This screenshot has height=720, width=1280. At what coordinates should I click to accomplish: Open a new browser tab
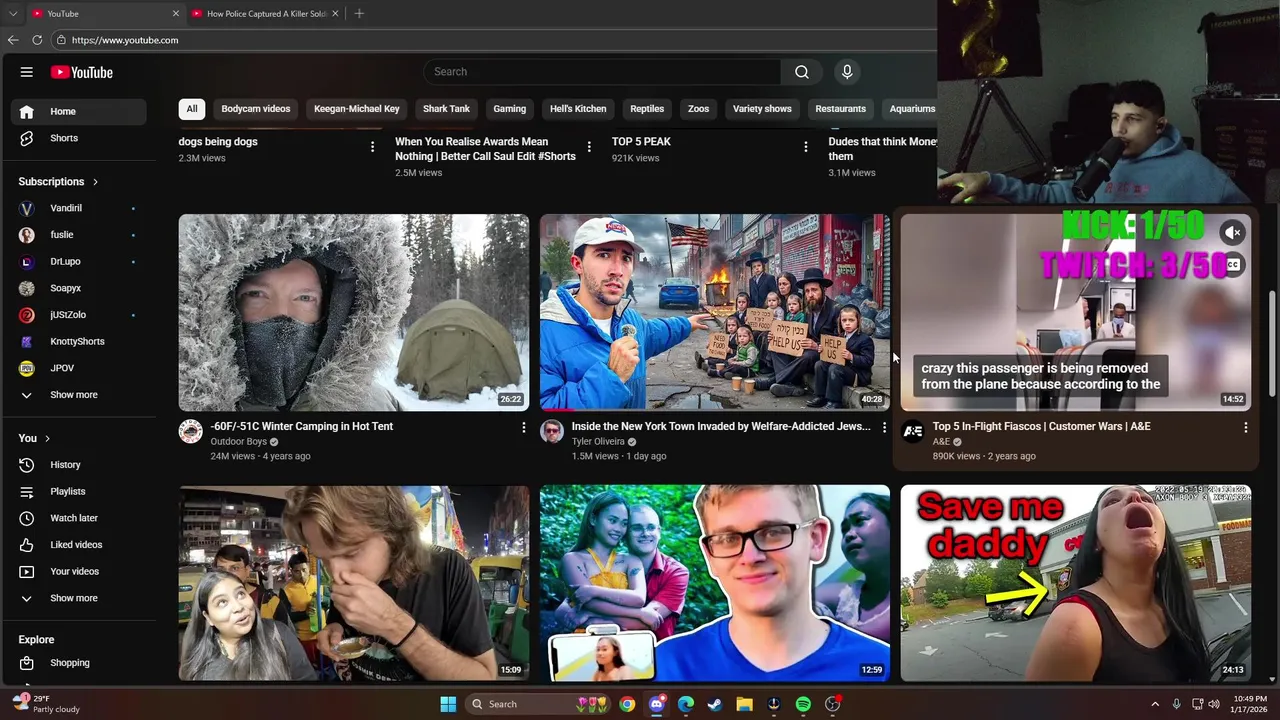(359, 14)
